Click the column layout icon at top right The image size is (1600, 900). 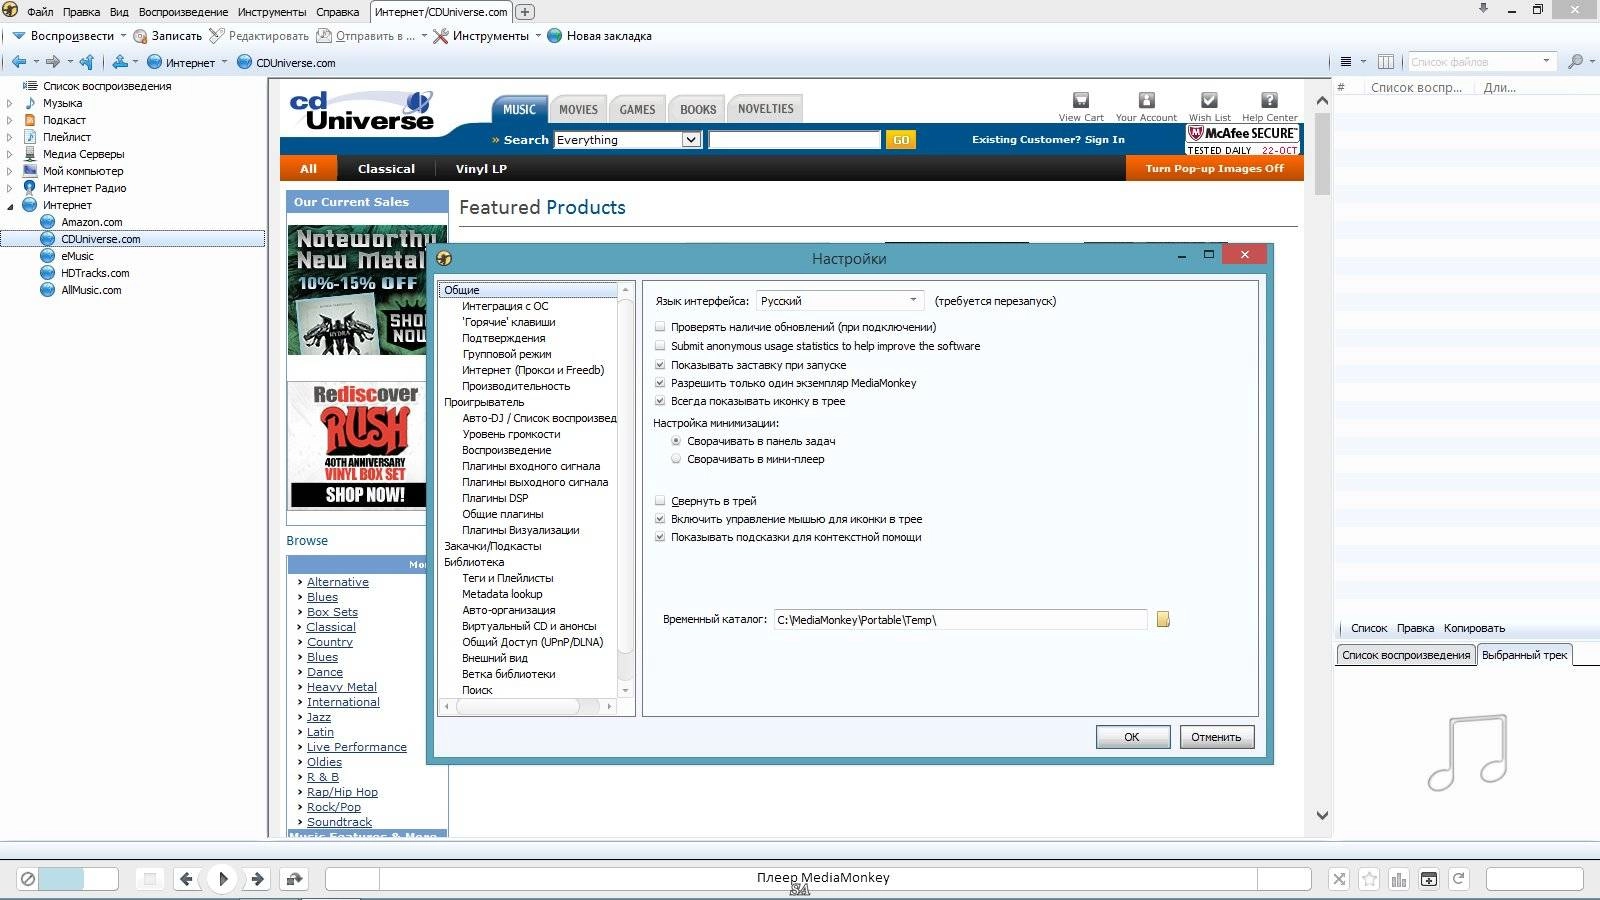(1386, 62)
